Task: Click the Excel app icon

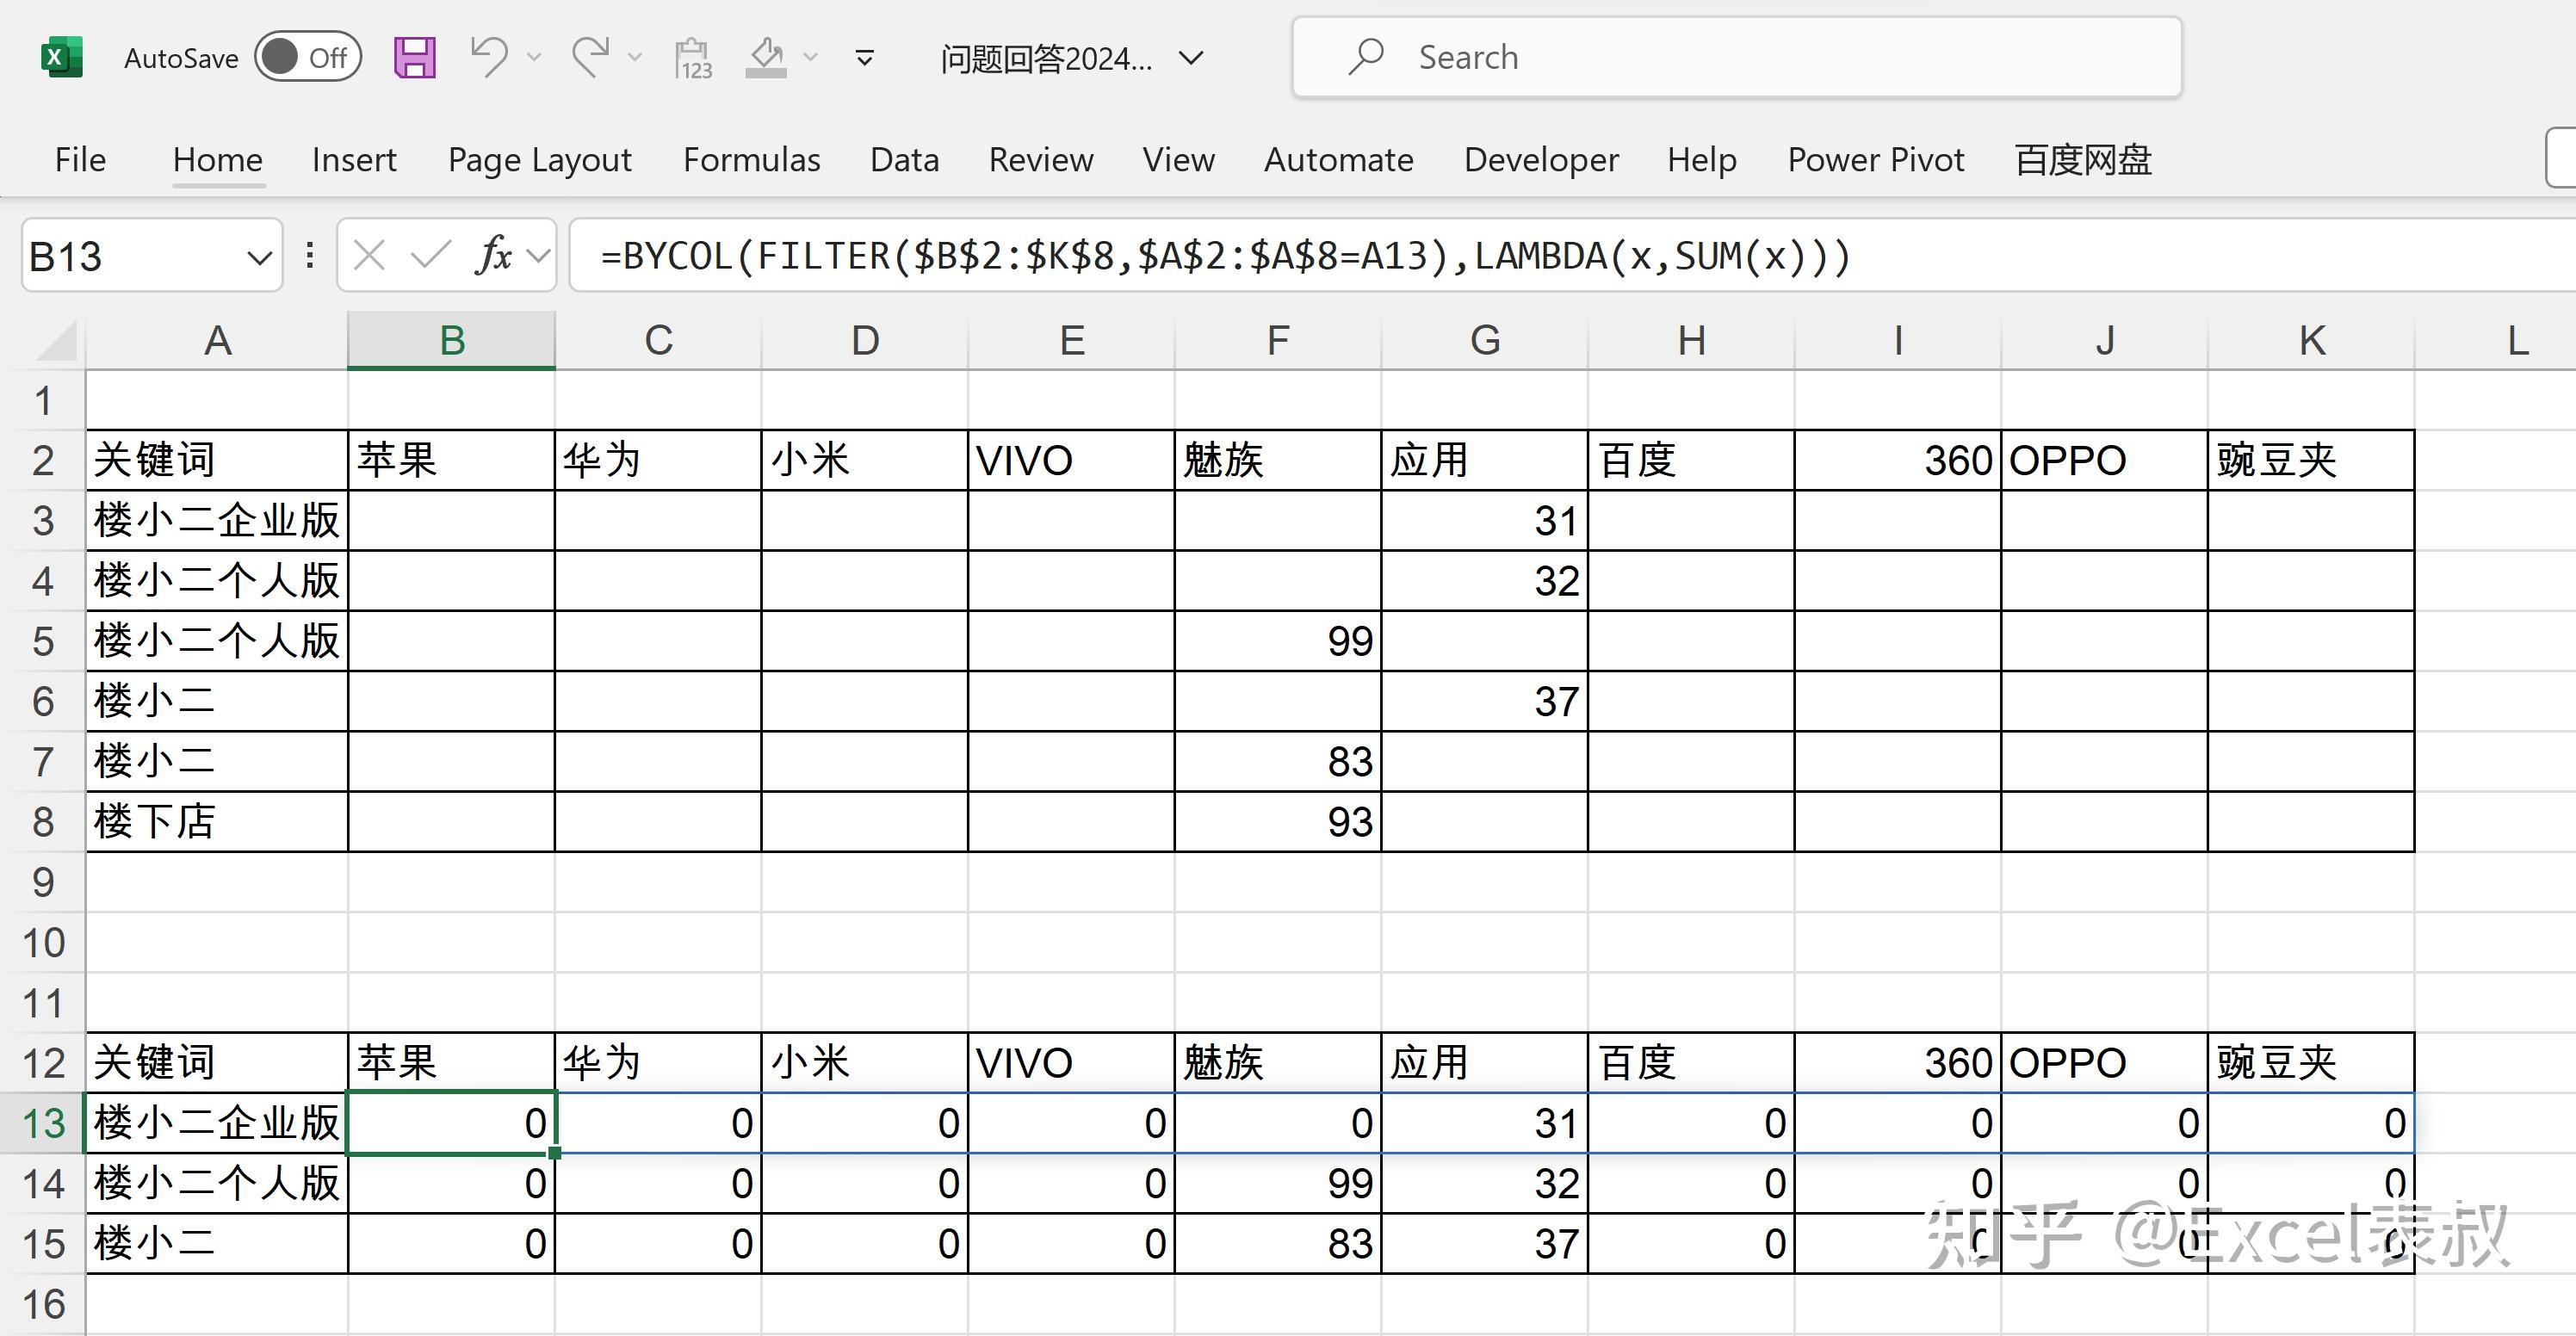Action: (61, 57)
